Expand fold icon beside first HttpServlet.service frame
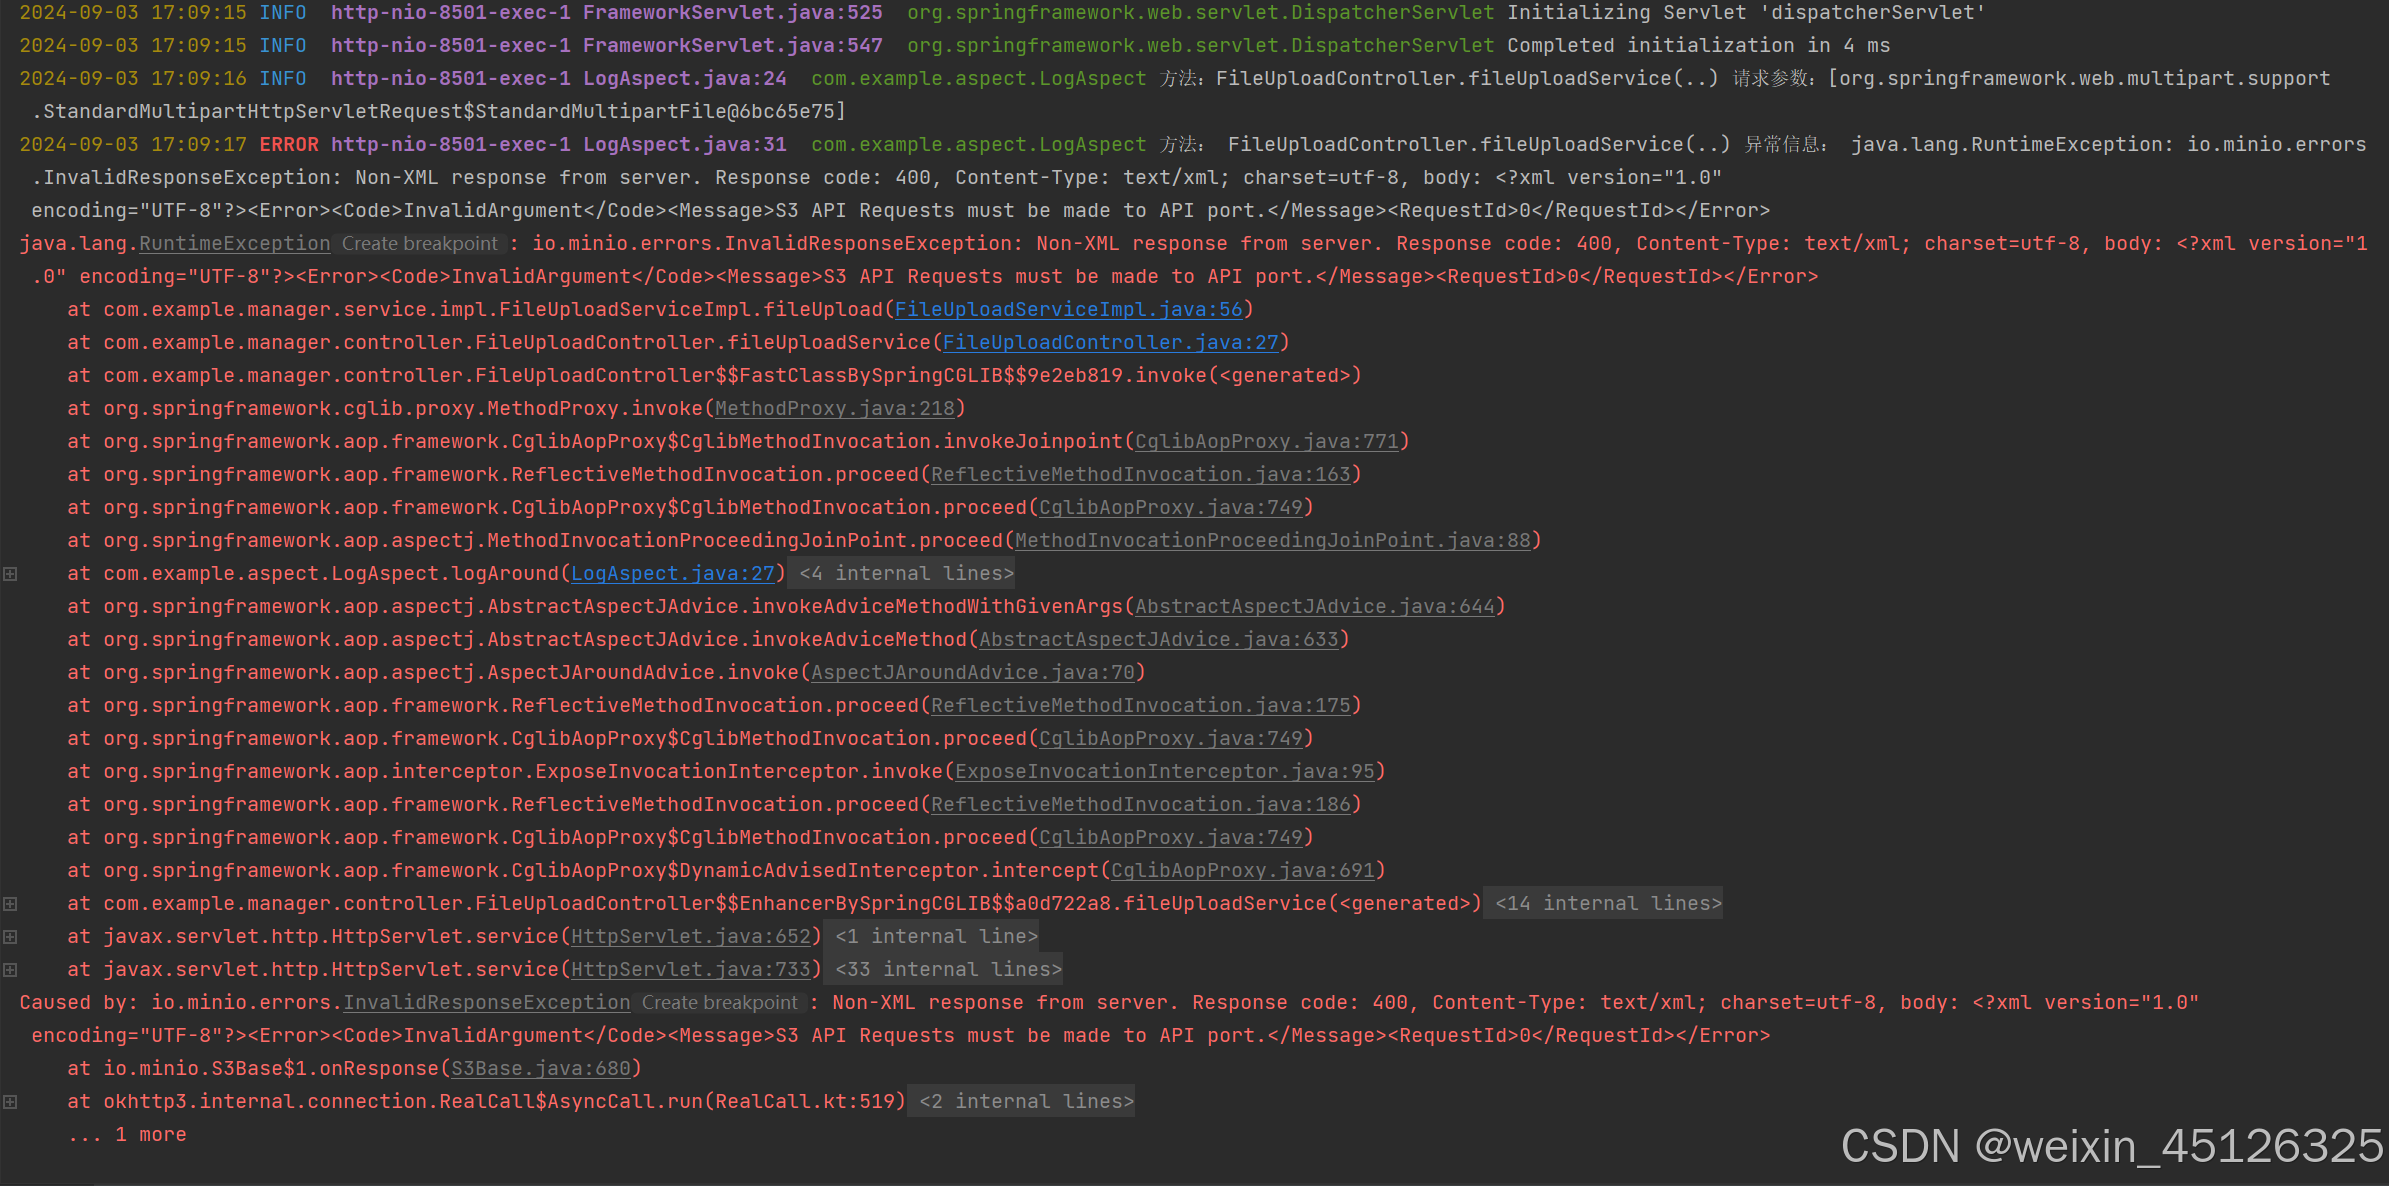The image size is (2389, 1186). click(10, 936)
